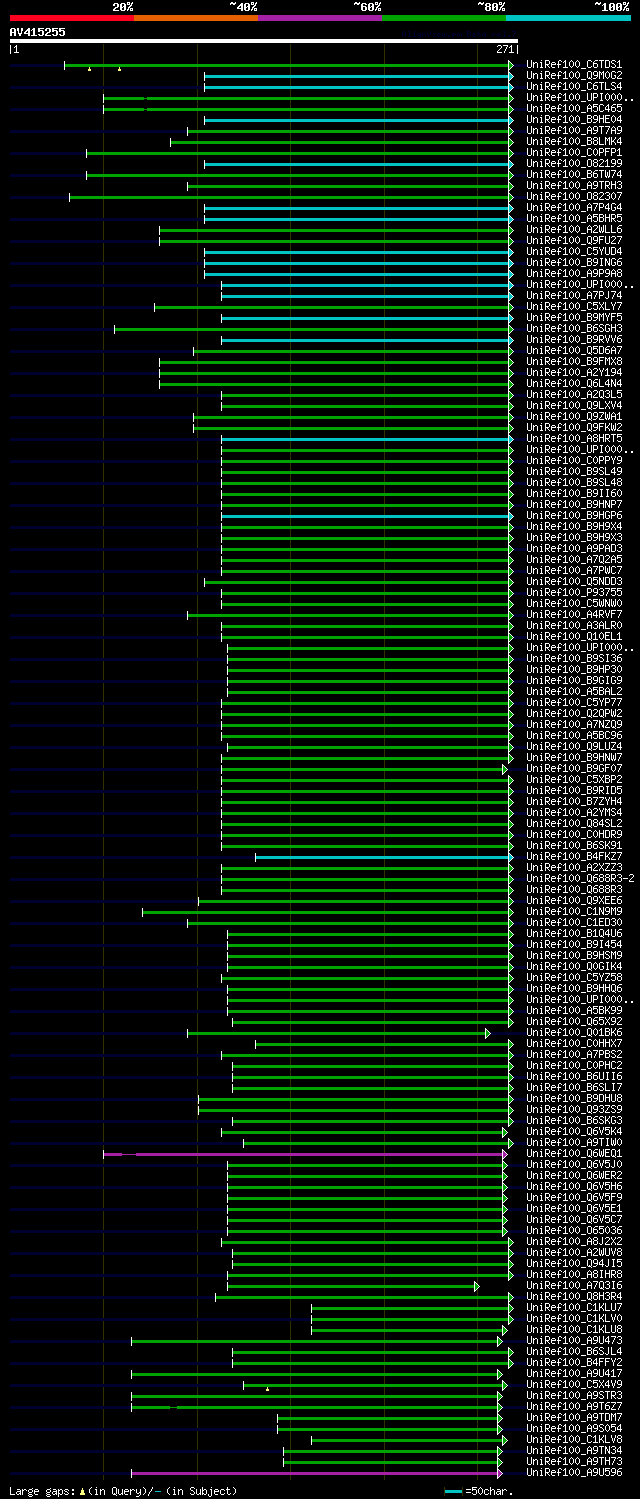
Task: Select the UniRef100_B6TW74 label
Action: pyautogui.click(x=573, y=175)
